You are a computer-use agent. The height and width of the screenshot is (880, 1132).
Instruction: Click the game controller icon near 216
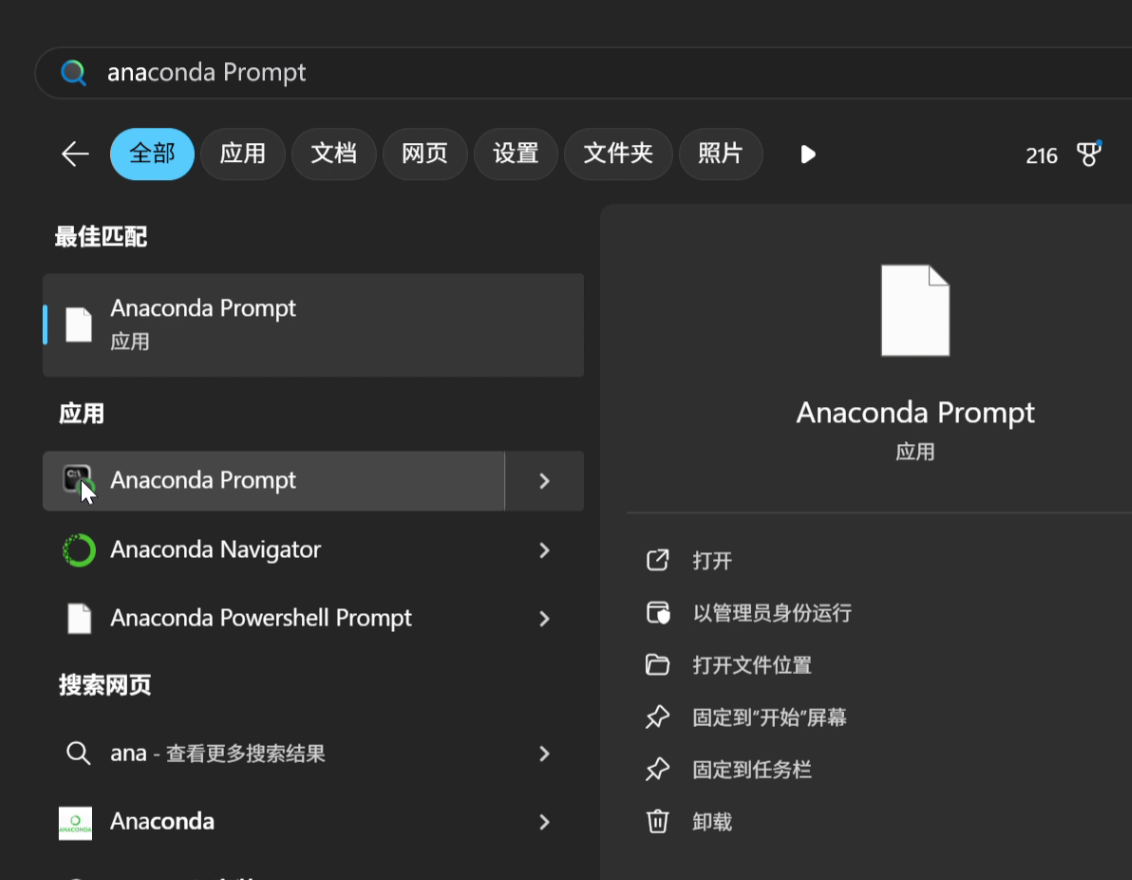1089,154
